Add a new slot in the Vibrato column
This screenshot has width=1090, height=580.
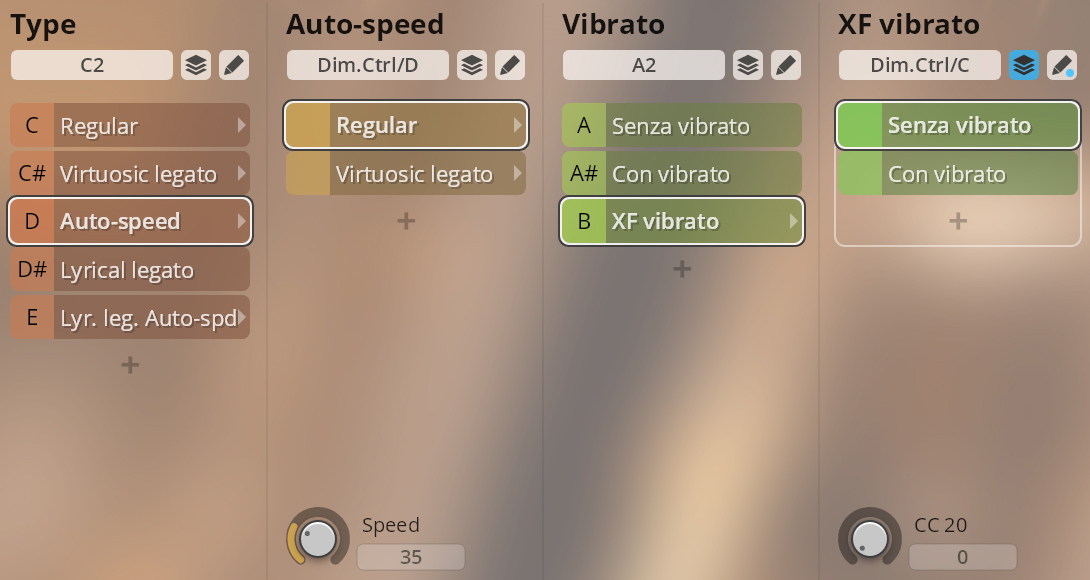coord(682,268)
